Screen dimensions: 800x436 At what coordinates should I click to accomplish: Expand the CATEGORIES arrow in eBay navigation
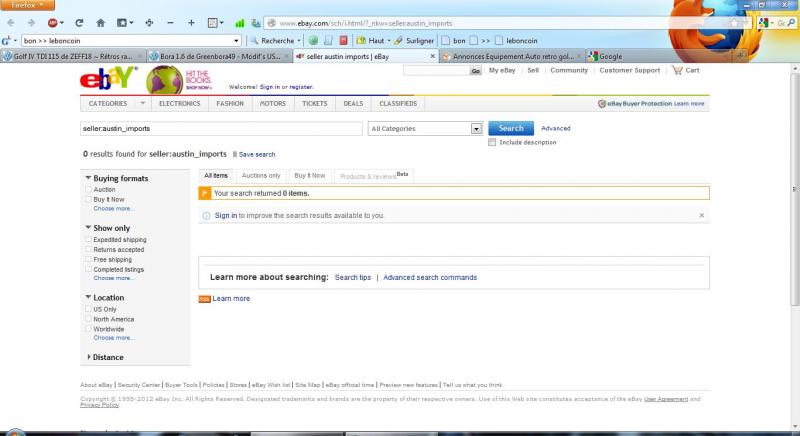point(143,104)
